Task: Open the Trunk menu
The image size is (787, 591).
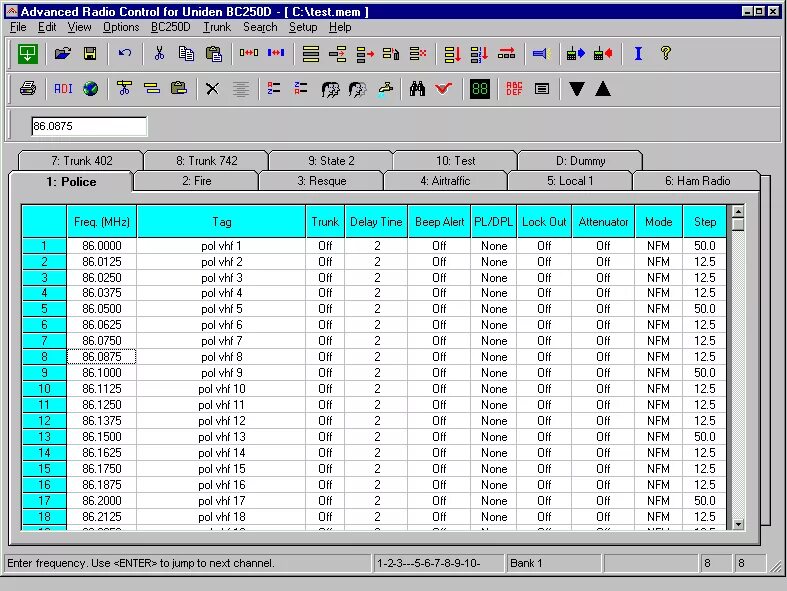Action: 217,27
